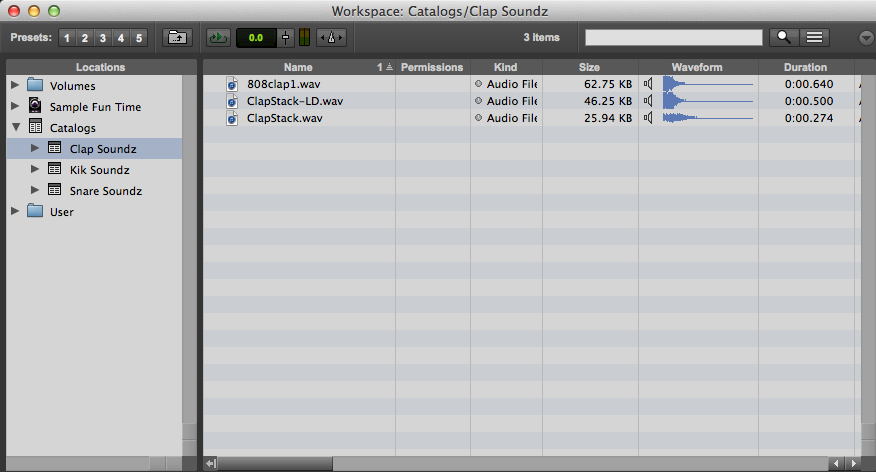Click the 808clap1.wav file icon
Screen dimensions: 876x472
(232, 84)
